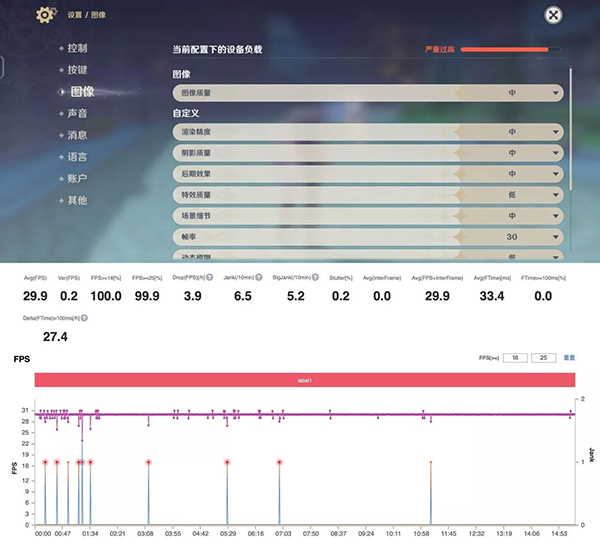Viewport: 600px width, 540px height.
Task: Open the 特效质量 dropdown
Action: coord(556,195)
